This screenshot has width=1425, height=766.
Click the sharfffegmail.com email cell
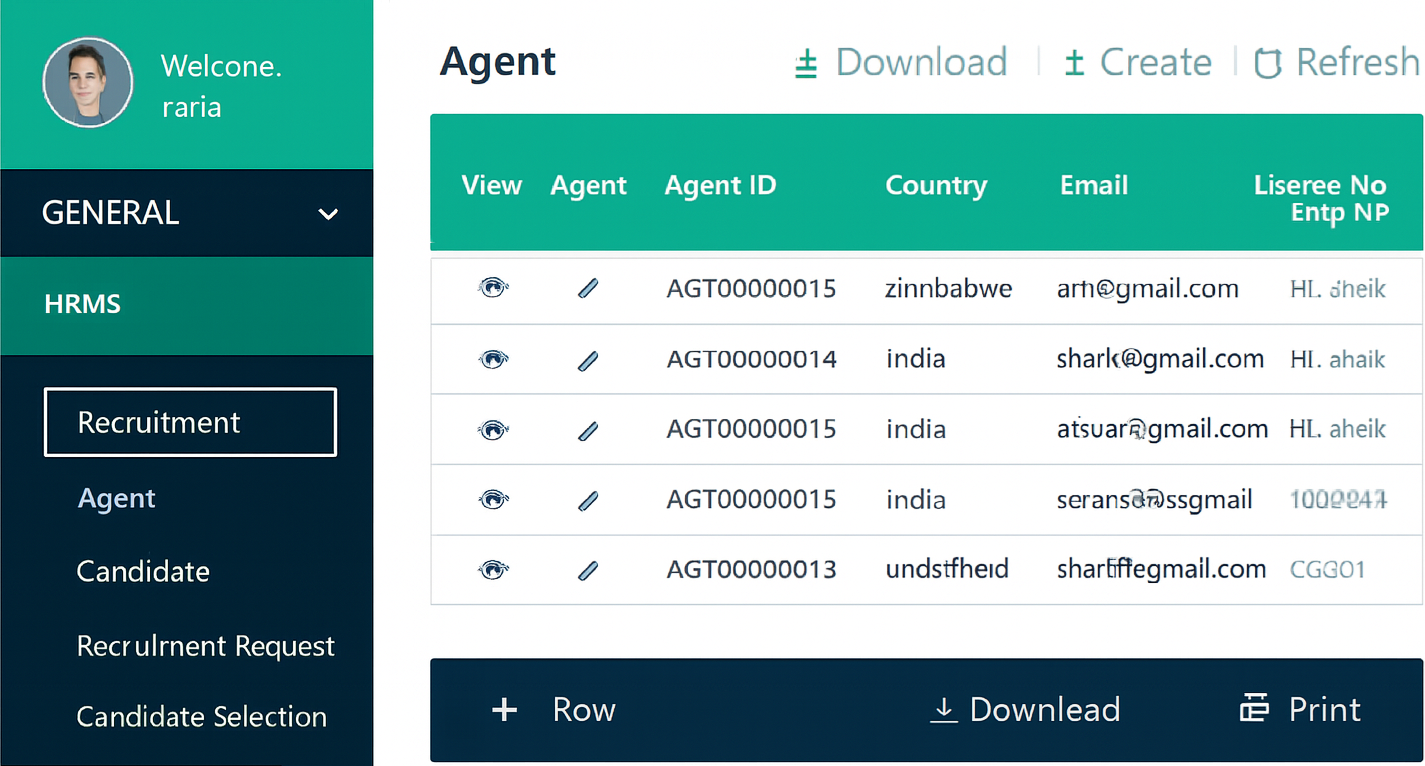(x=1161, y=570)
